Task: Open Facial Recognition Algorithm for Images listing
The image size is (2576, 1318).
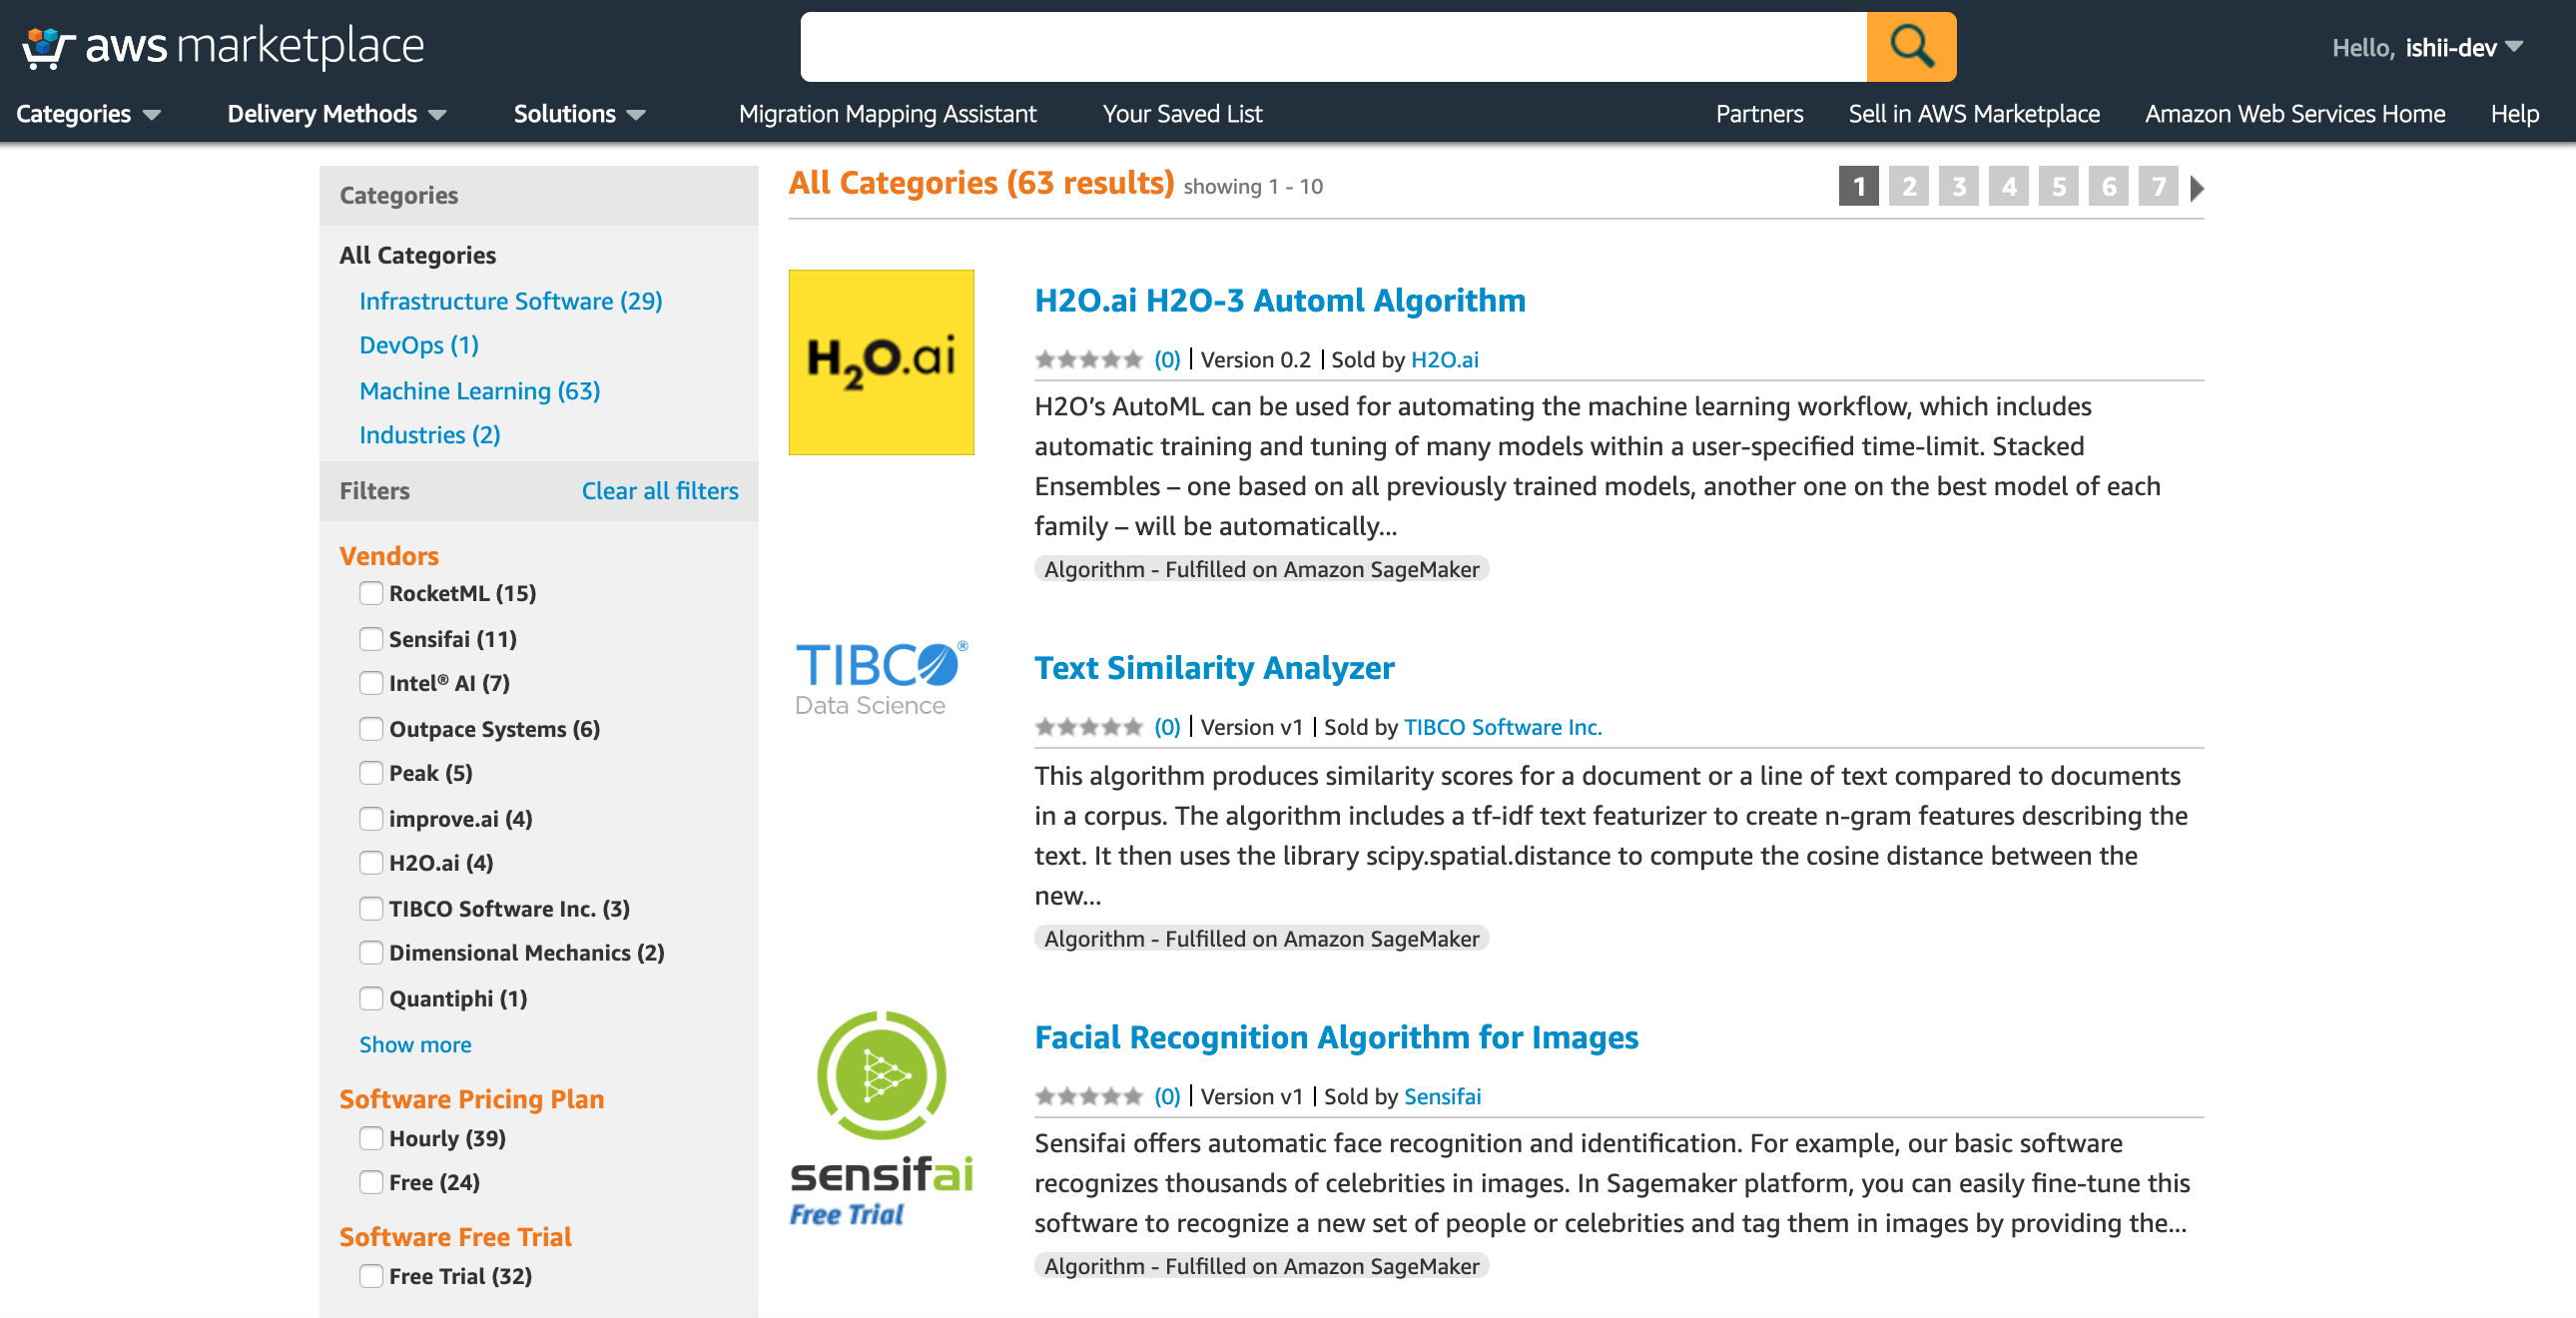Action: pos(1336,1037)
